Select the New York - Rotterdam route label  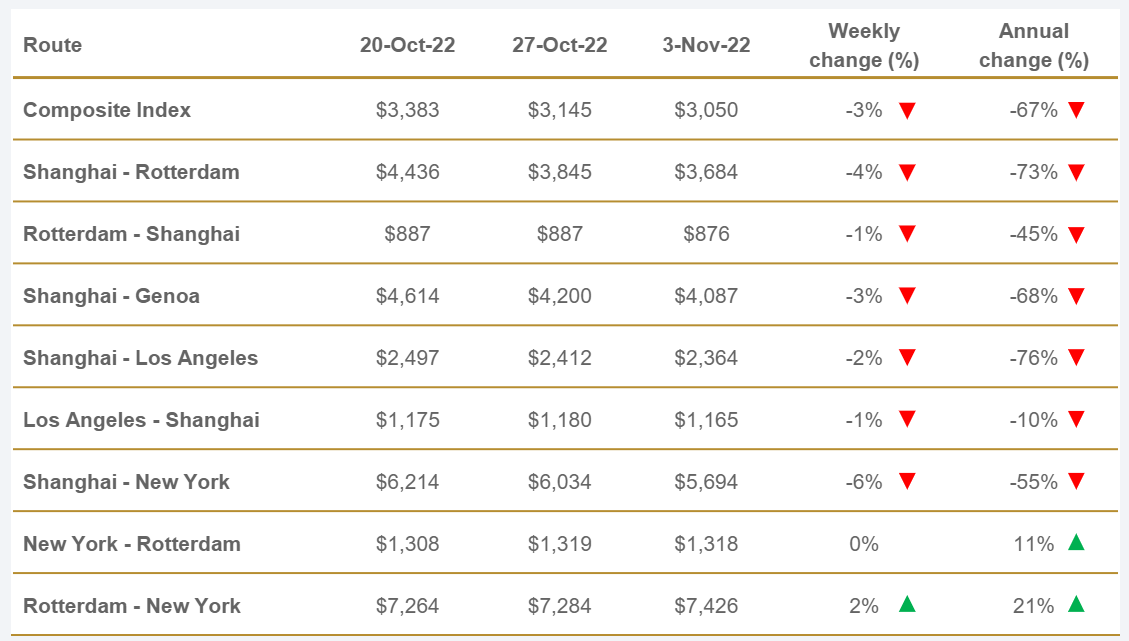132,544
